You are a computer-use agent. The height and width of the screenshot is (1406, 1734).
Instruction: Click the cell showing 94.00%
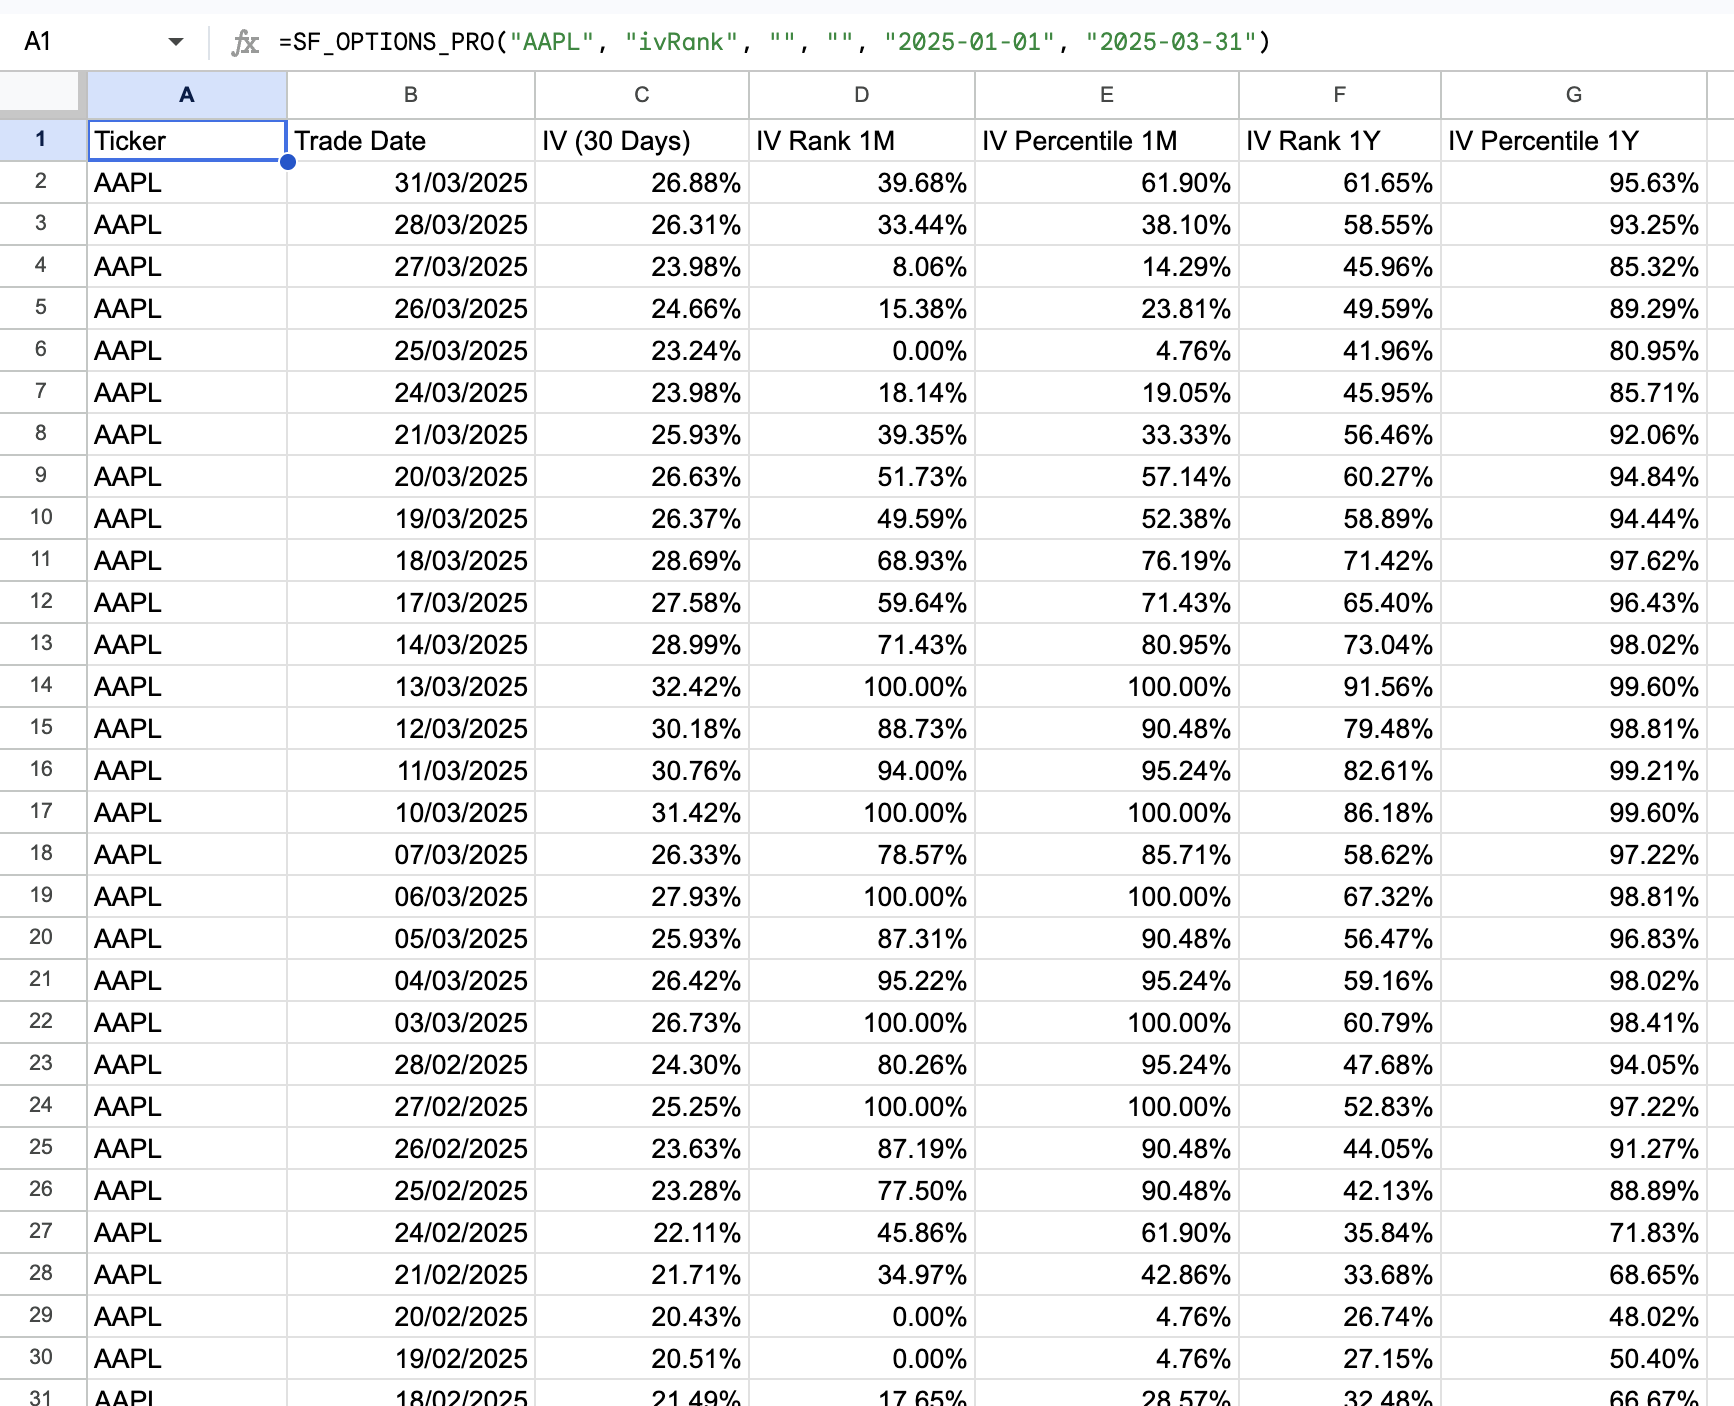pos(862,770)
